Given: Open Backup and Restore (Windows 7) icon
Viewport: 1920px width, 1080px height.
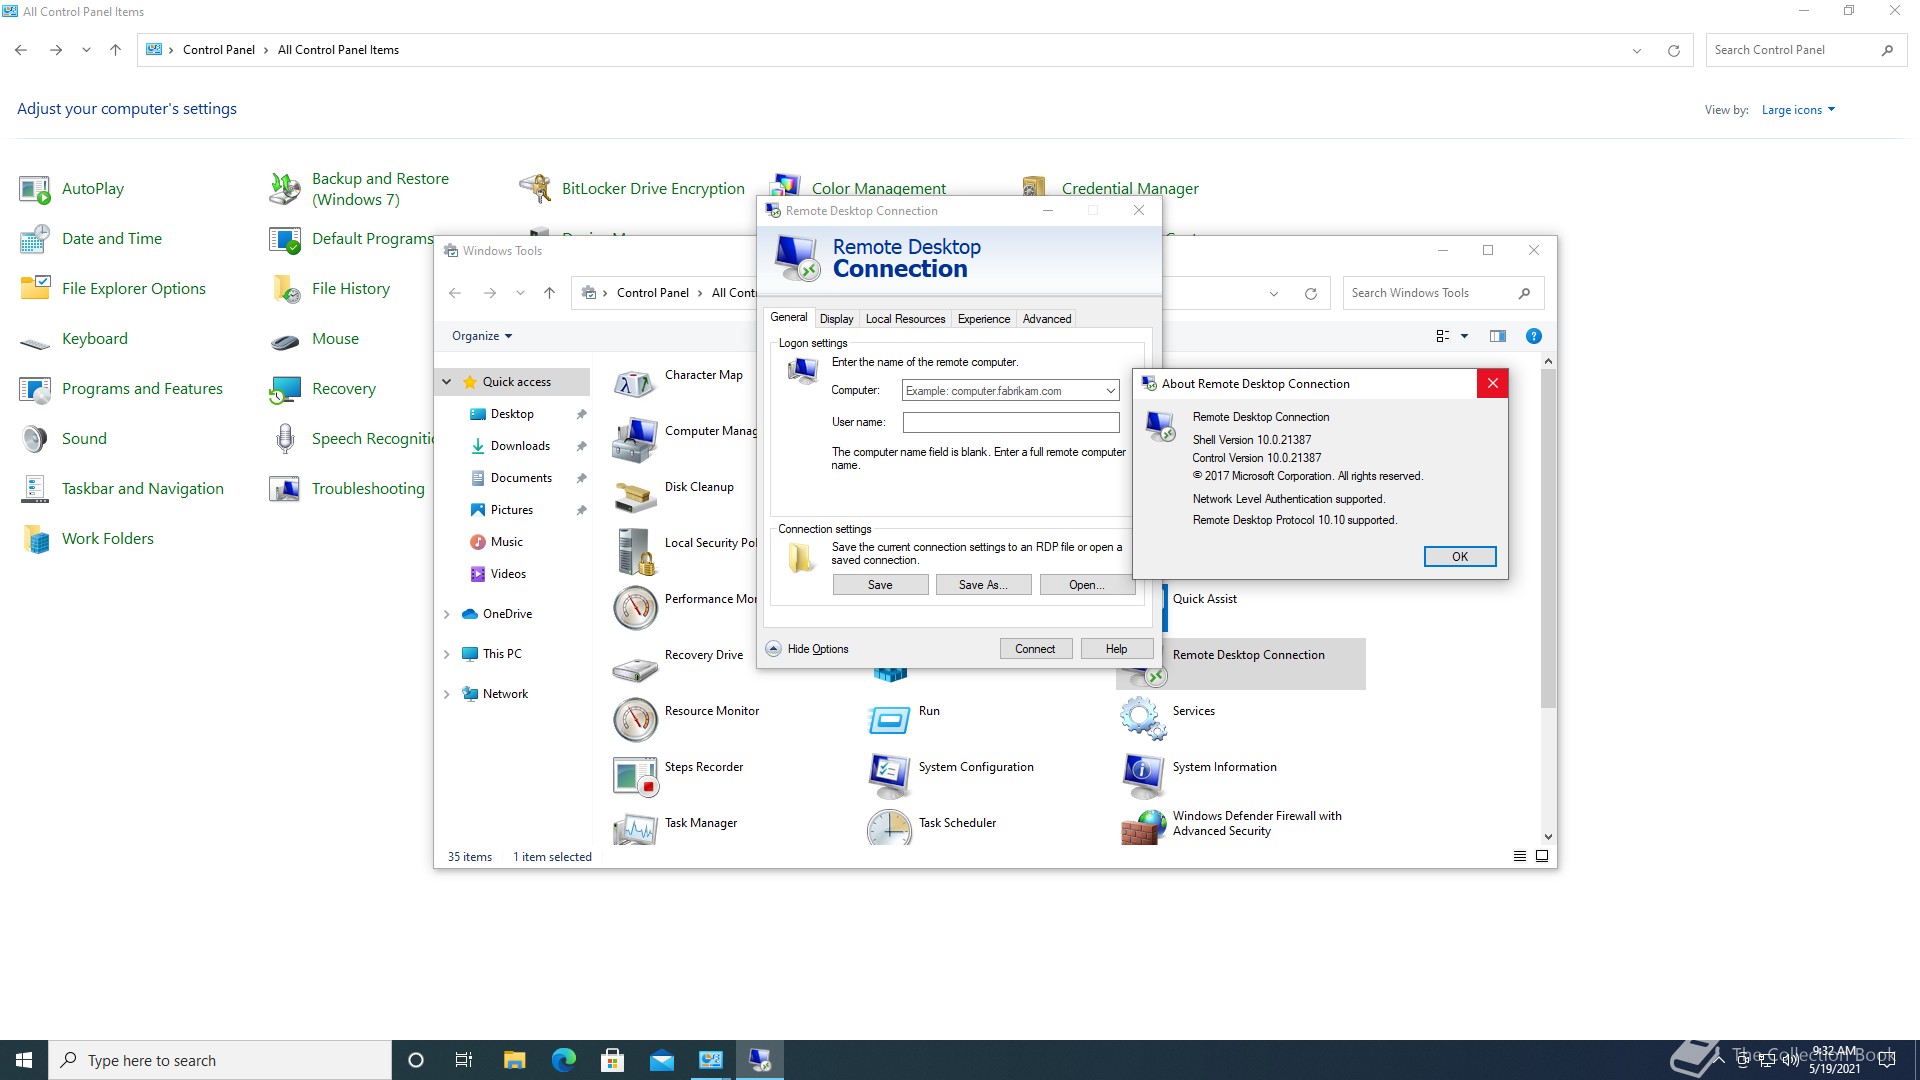Looking at the screenshot, I should [285, 189].
